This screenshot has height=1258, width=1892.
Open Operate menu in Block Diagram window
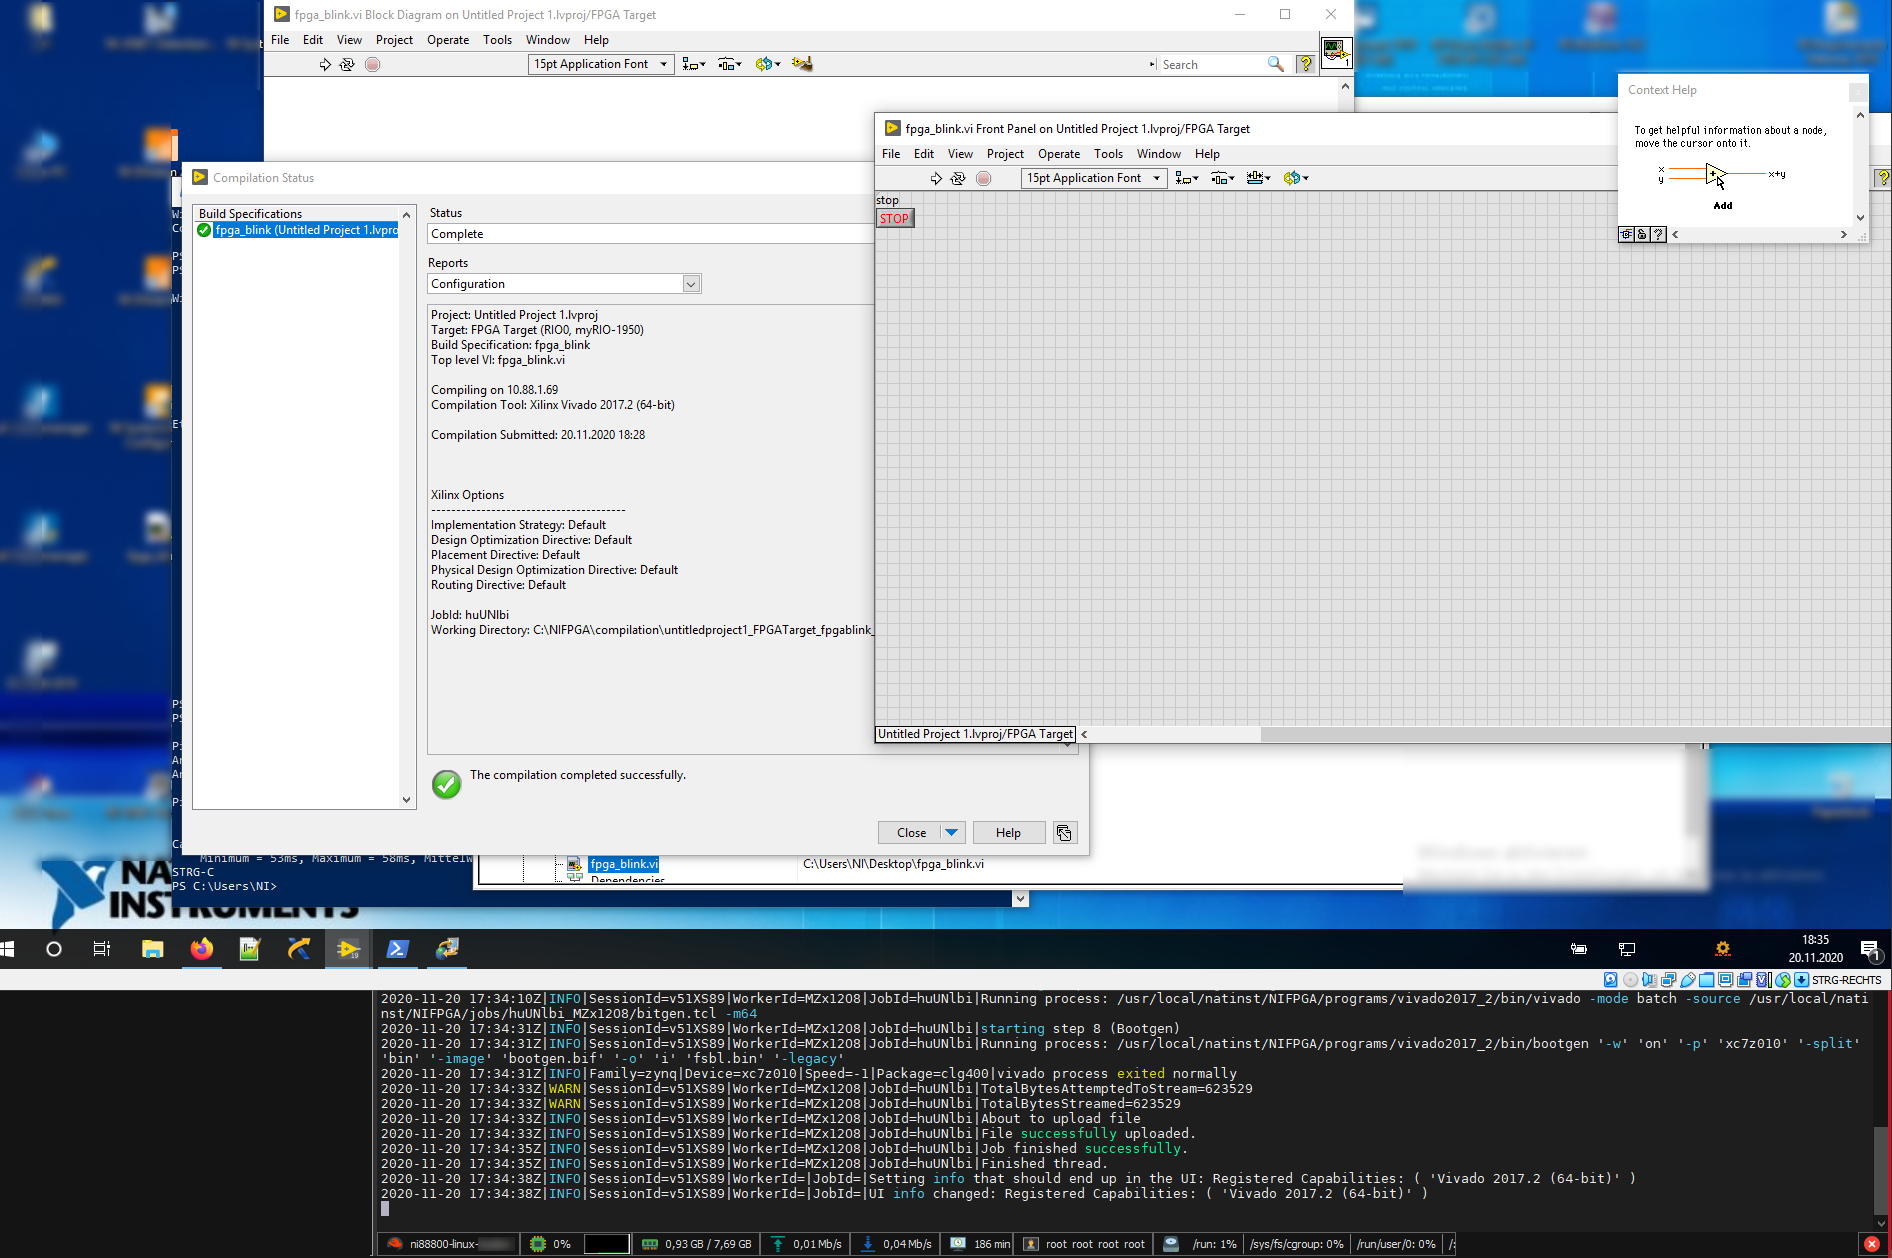click(448, 40)
